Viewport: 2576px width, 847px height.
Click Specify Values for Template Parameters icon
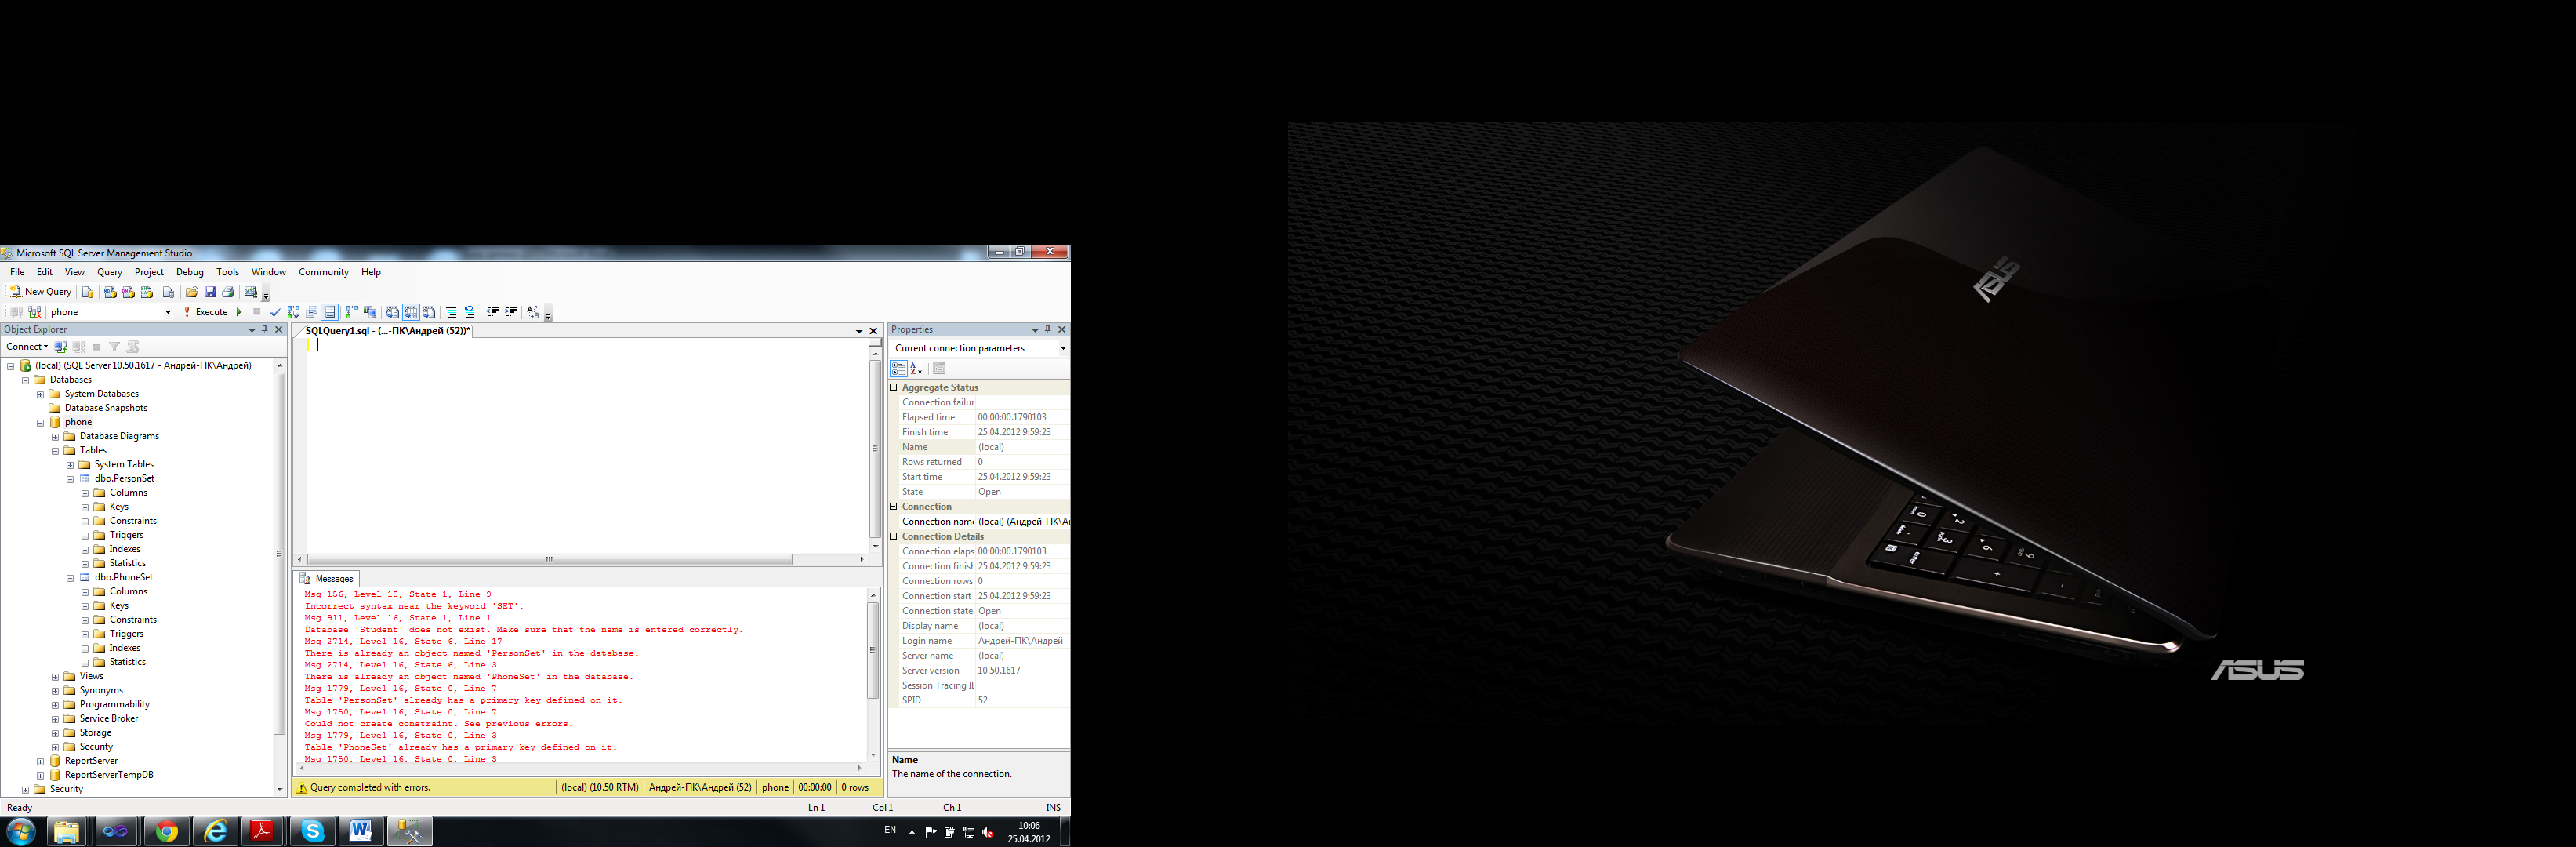point(533,312)
